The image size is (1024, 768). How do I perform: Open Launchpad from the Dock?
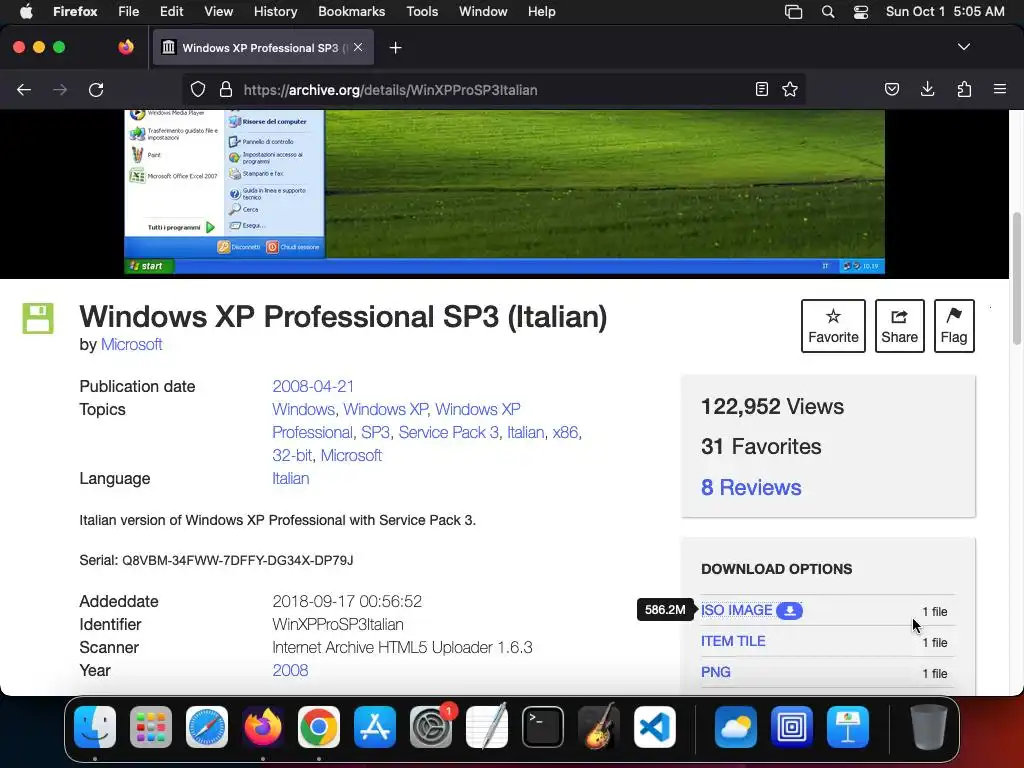click(151, 727)
